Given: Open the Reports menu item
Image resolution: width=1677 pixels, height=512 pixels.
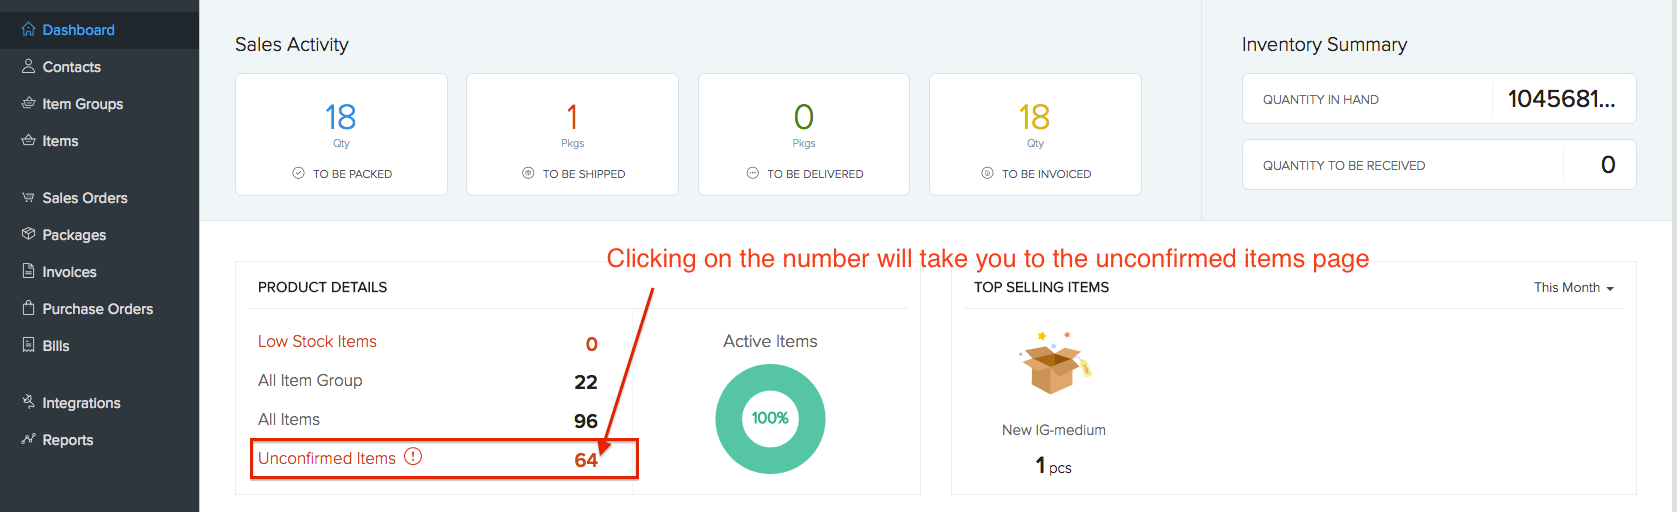Looking at the screenshot, I should coord(67,440).
